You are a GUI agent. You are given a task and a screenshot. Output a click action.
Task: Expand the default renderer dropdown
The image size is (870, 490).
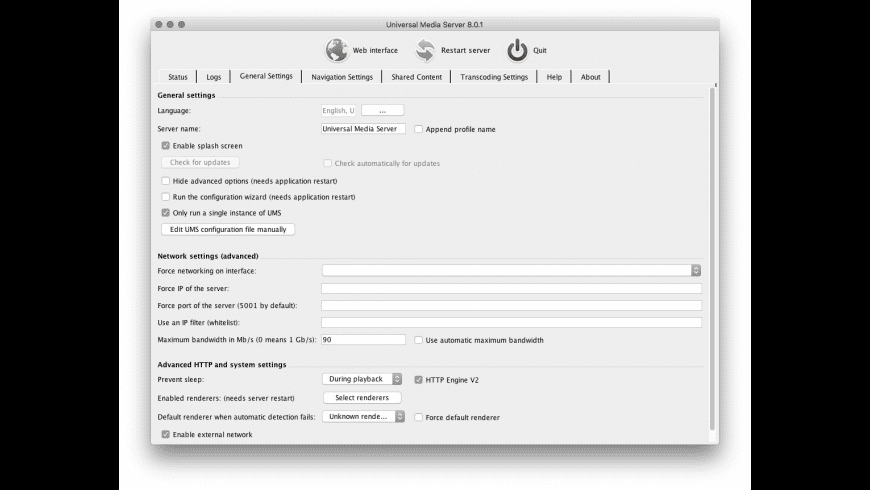pyautogui.click(x=363, y=416)
